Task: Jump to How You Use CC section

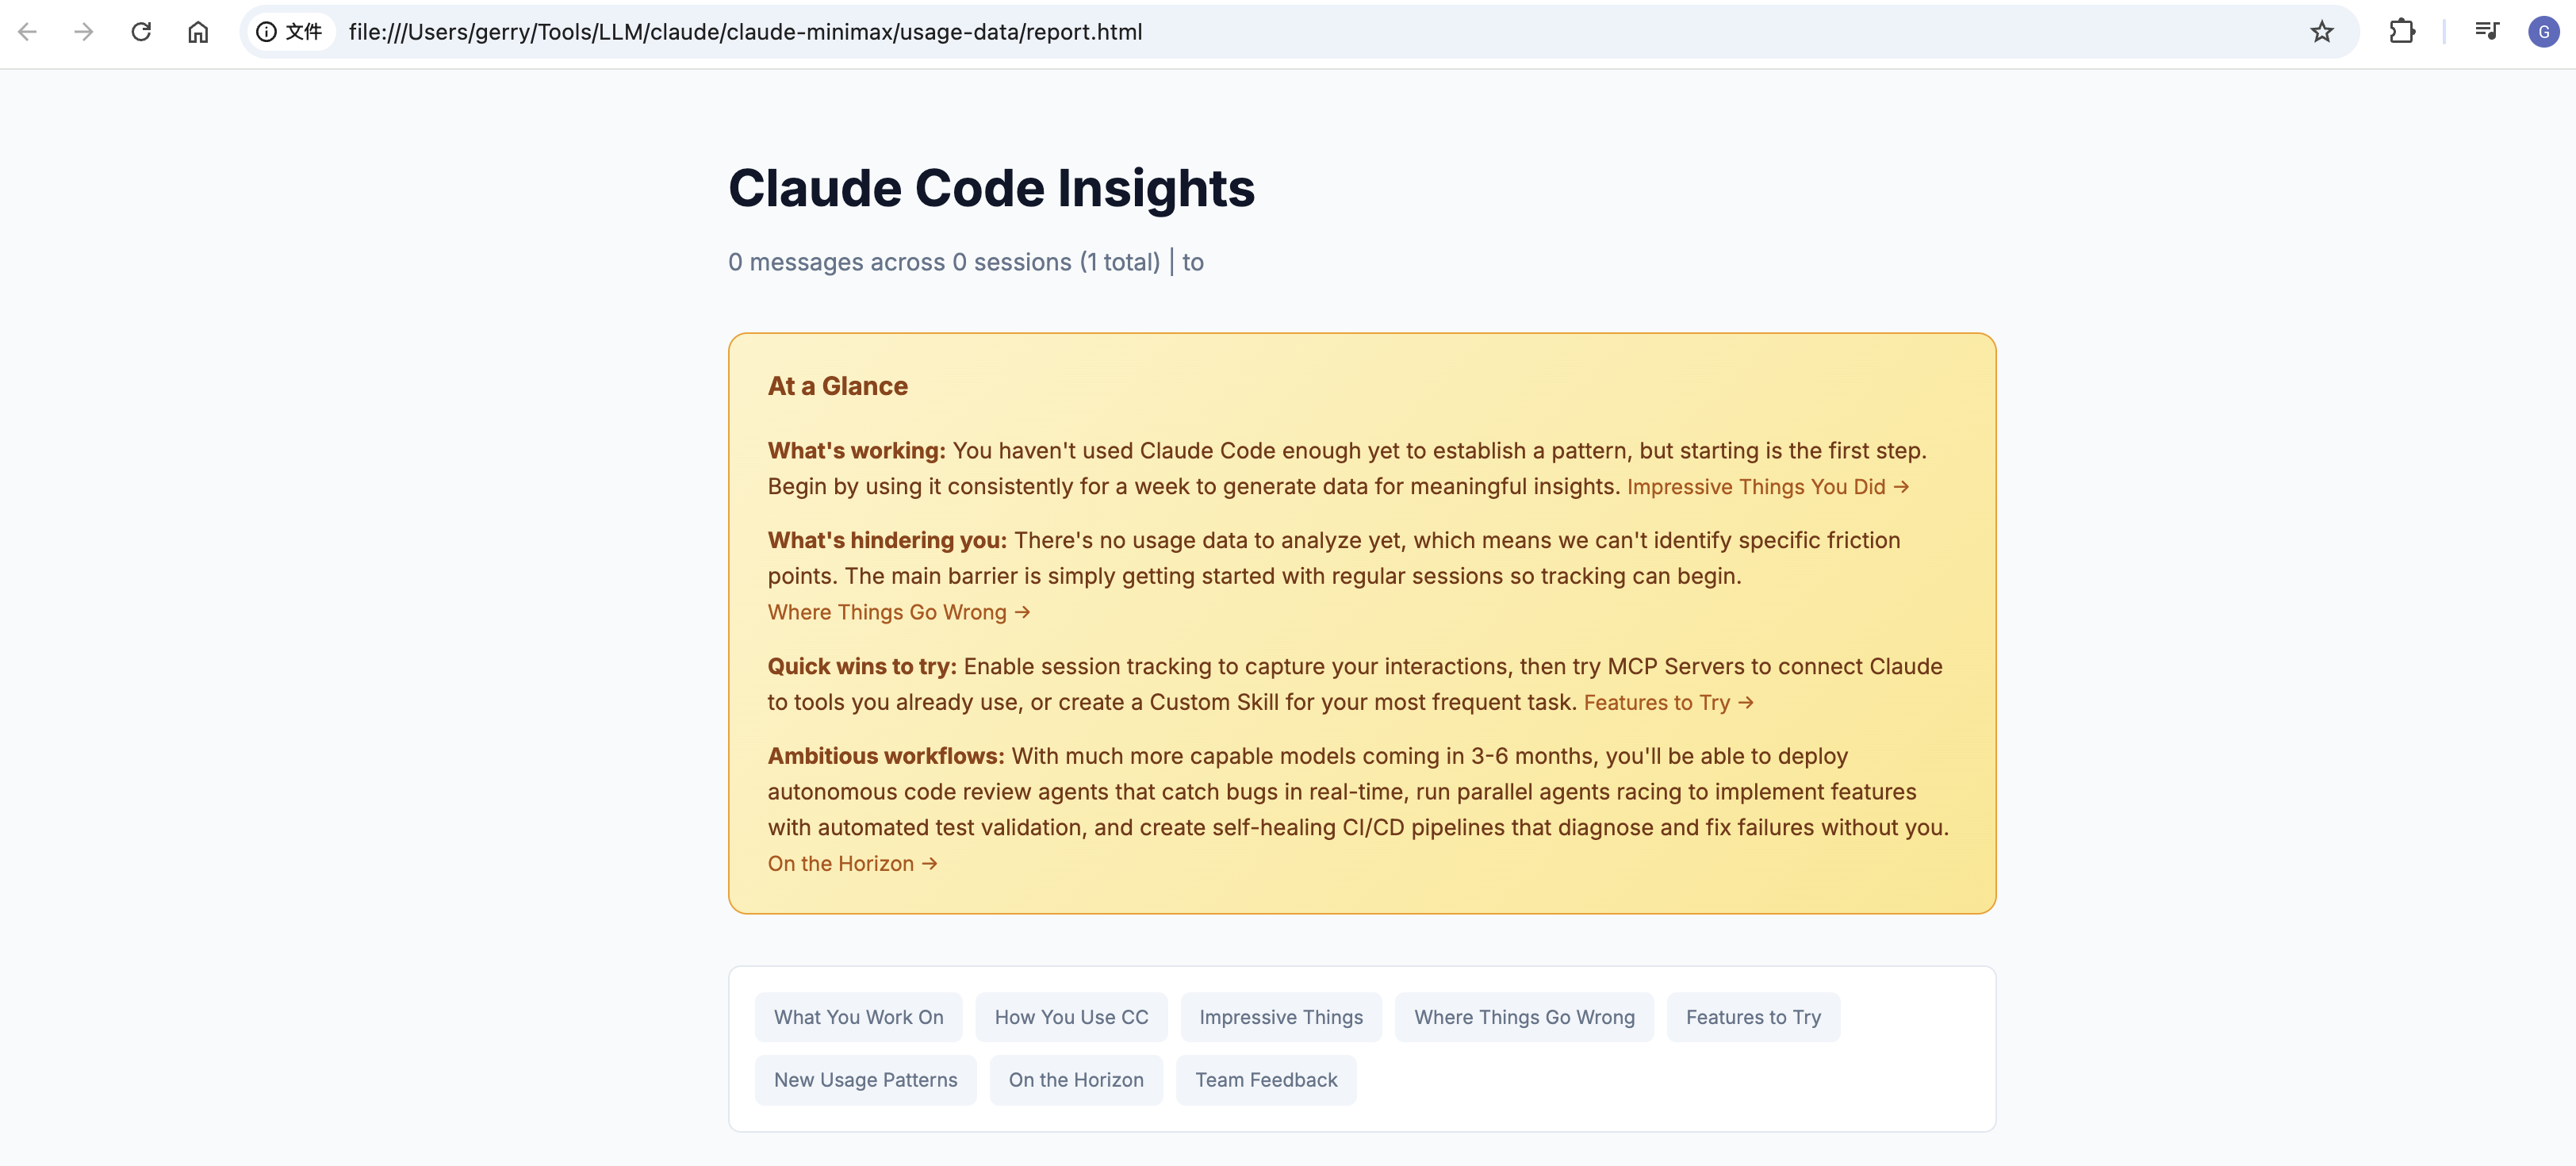Action: [x=1071, y=1017]
